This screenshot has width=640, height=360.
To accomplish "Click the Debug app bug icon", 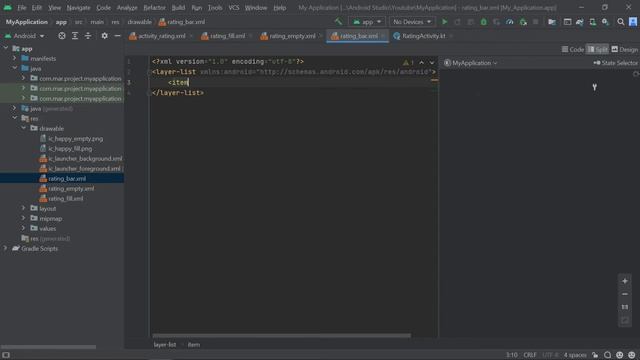I will 484,22.
